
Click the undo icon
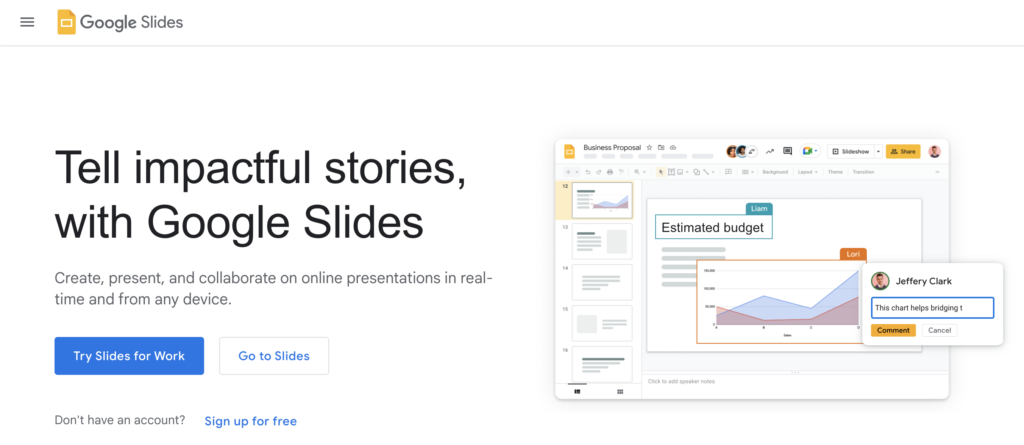pyautogui.click(x=588, y=172)
